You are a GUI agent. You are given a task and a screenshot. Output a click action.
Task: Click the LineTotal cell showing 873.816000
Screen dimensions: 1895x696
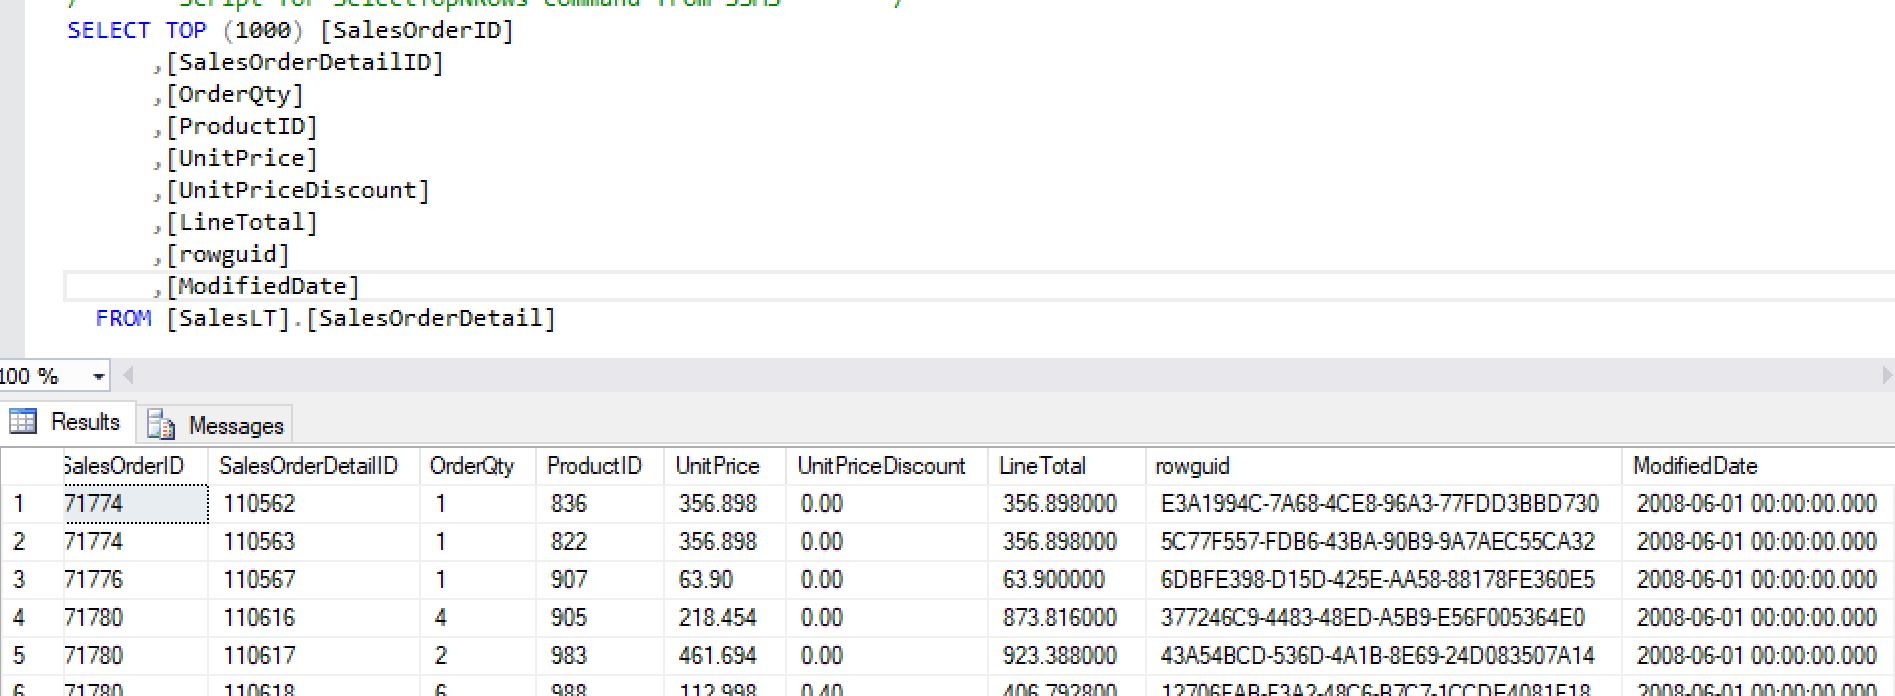[1067, 618]
